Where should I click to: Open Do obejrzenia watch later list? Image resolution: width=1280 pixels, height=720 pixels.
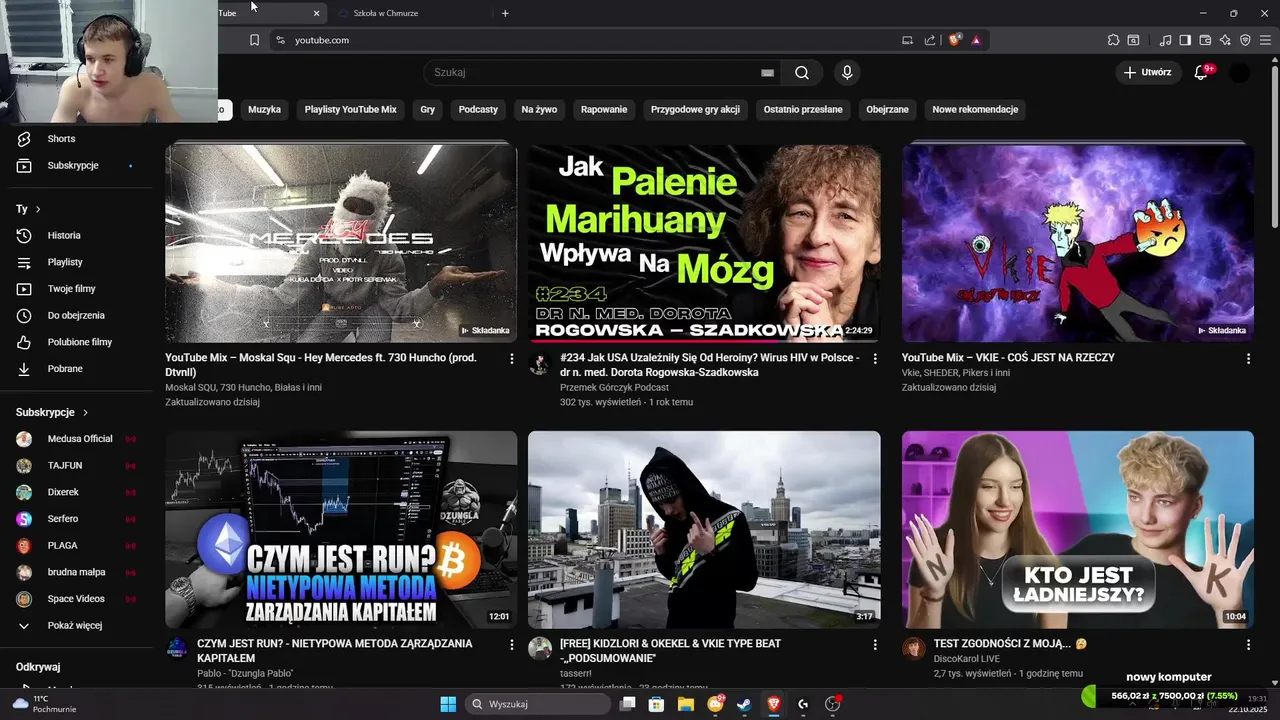click(76, 315)
